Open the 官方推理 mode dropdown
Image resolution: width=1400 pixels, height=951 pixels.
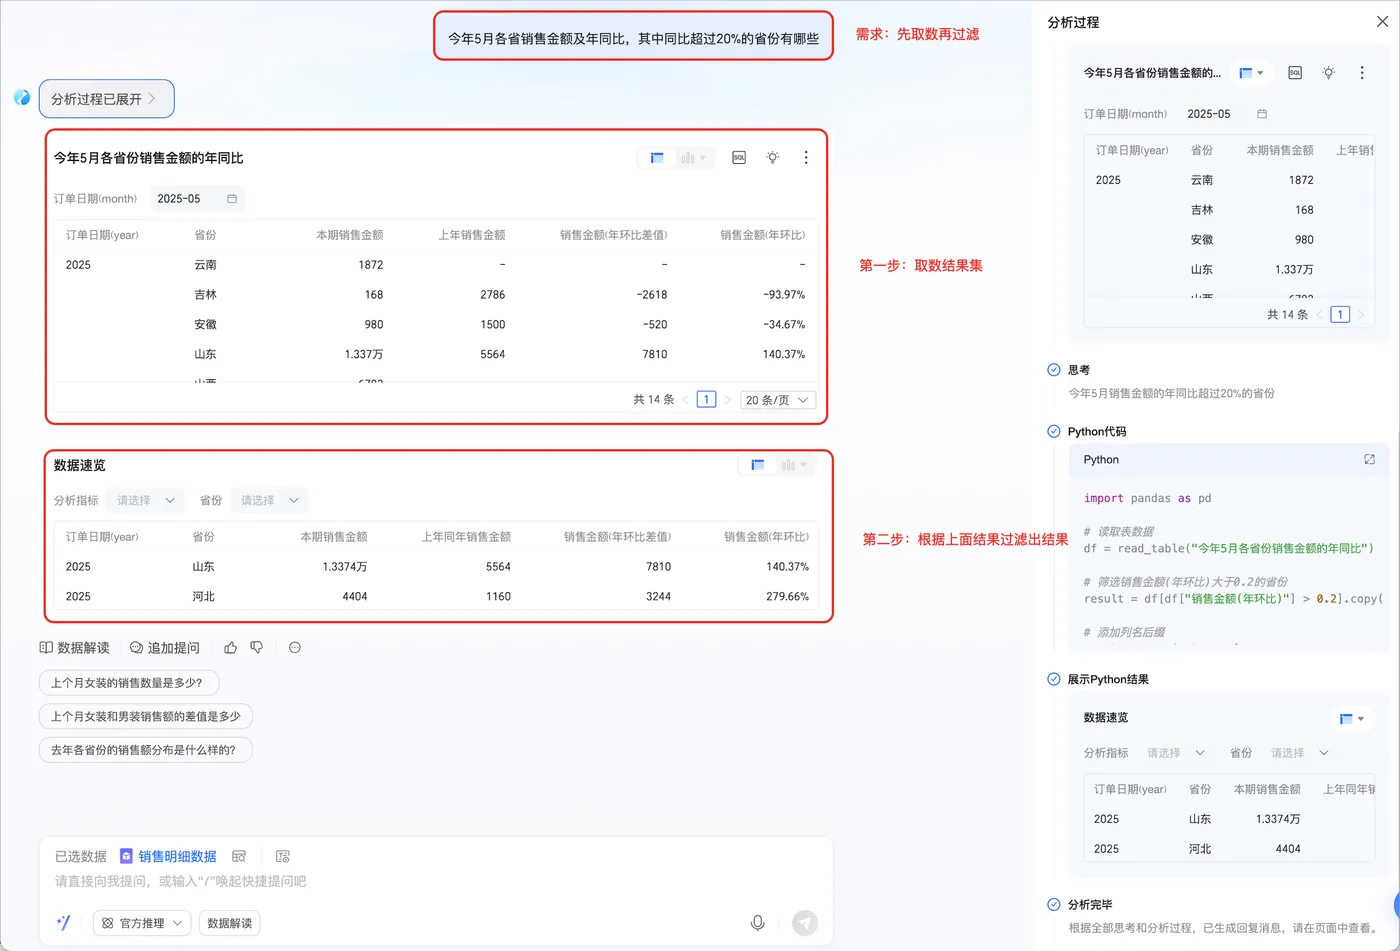point(142,923)
